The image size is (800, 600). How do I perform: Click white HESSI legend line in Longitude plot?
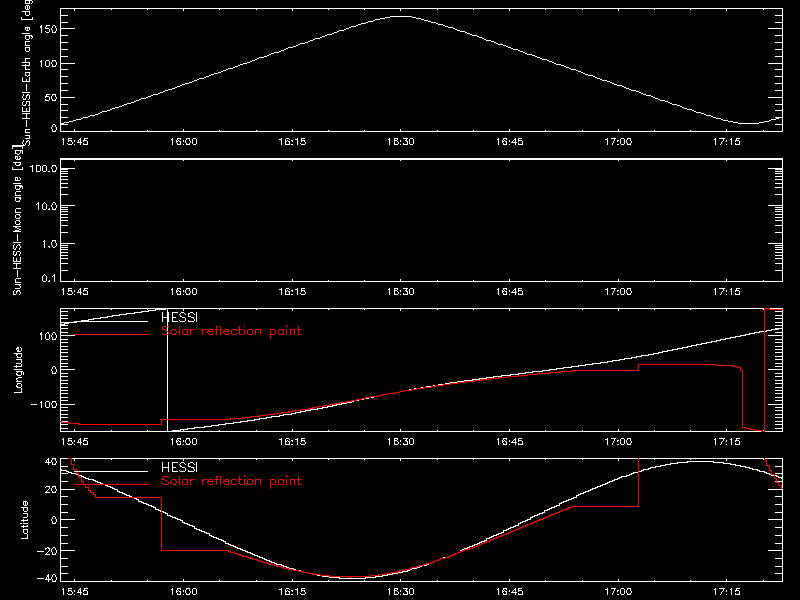click(x=111, y=321)
